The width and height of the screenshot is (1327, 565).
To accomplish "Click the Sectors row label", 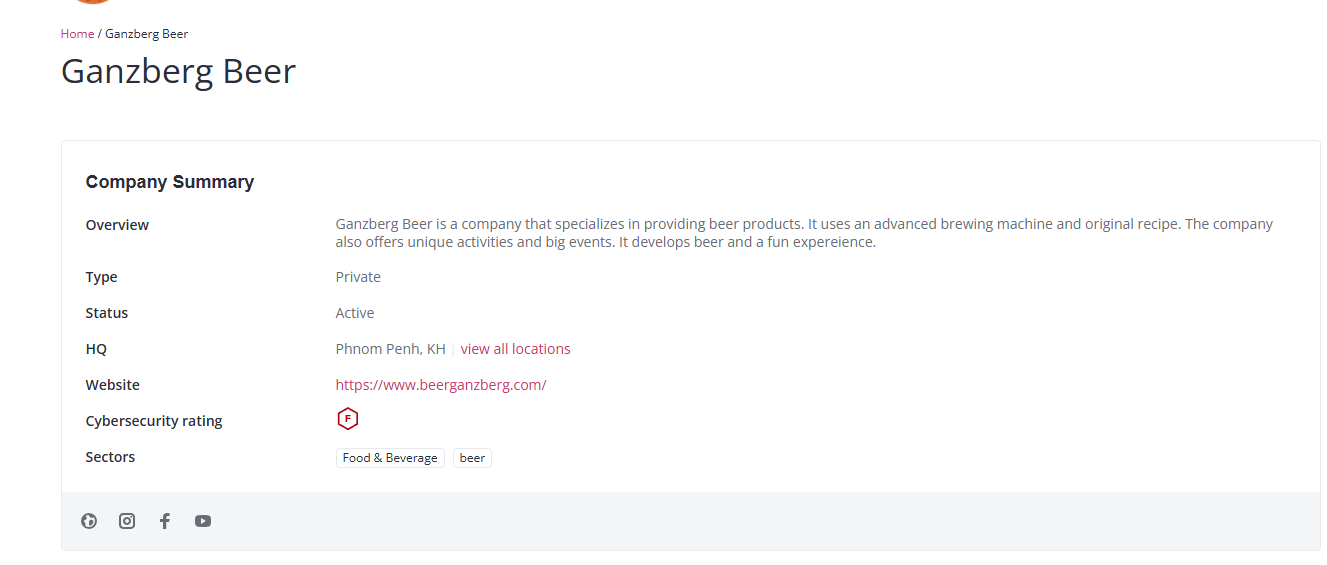I will pyautogui.click(x=110, y=457).
